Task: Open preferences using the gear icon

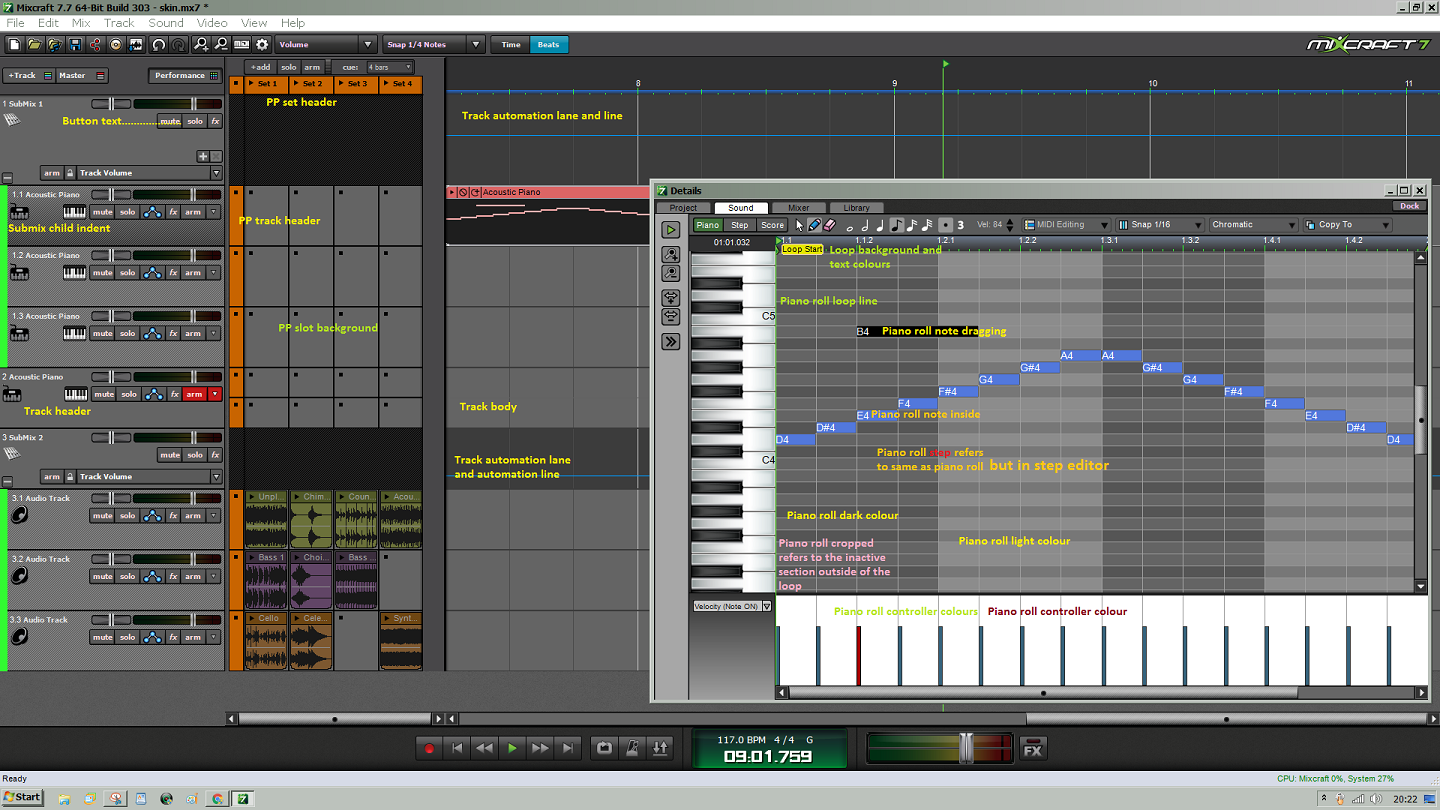Action: [262, 44]
